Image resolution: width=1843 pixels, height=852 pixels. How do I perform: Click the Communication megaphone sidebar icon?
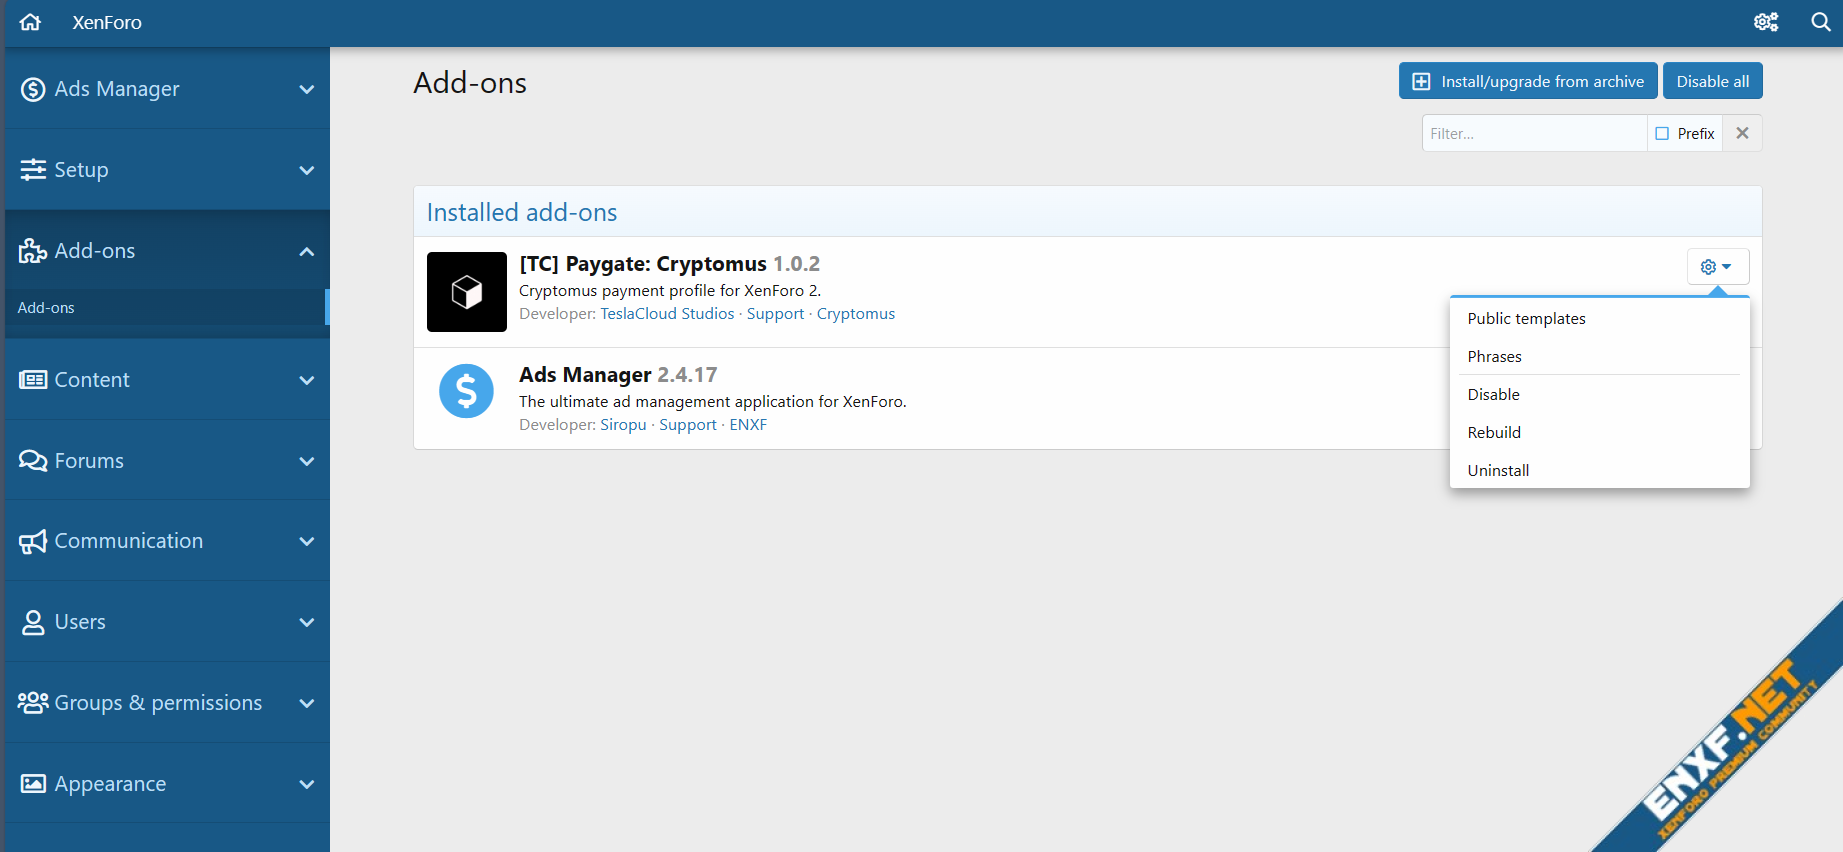[33, 542]
